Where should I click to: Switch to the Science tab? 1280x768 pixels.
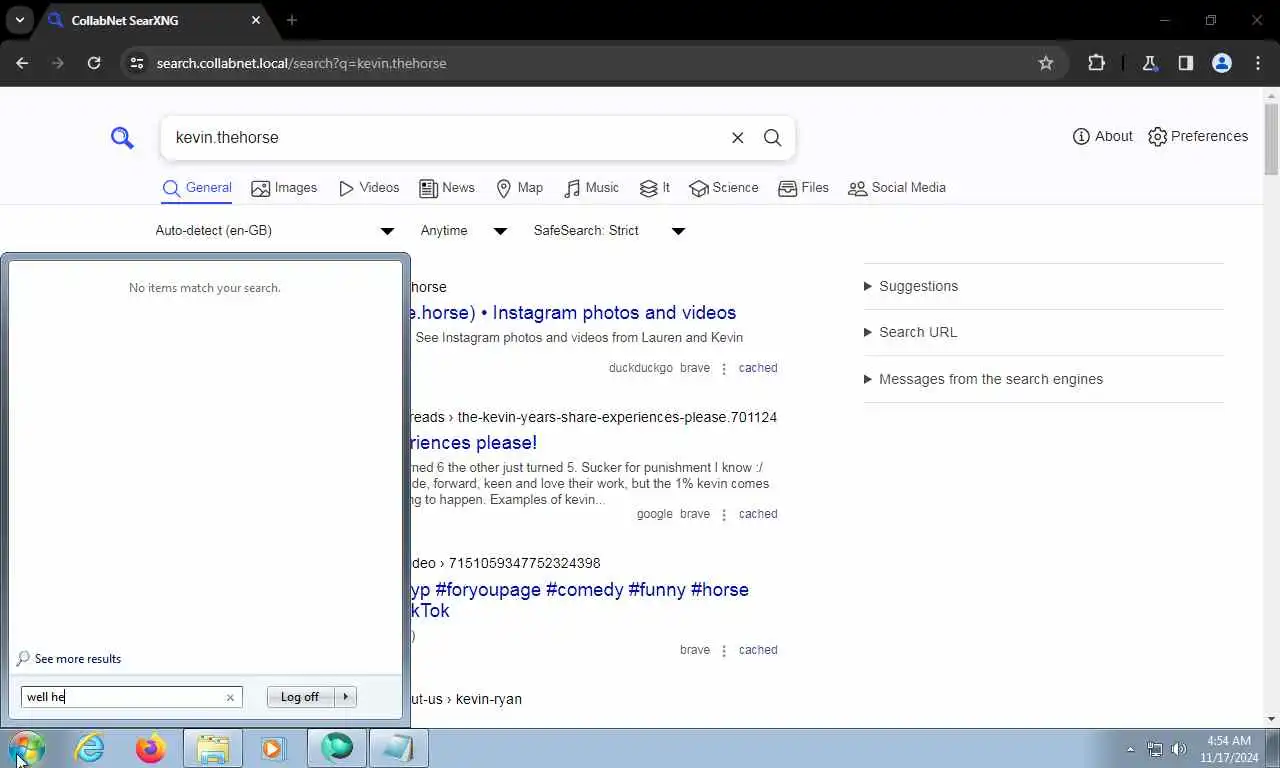pos(724,188)
